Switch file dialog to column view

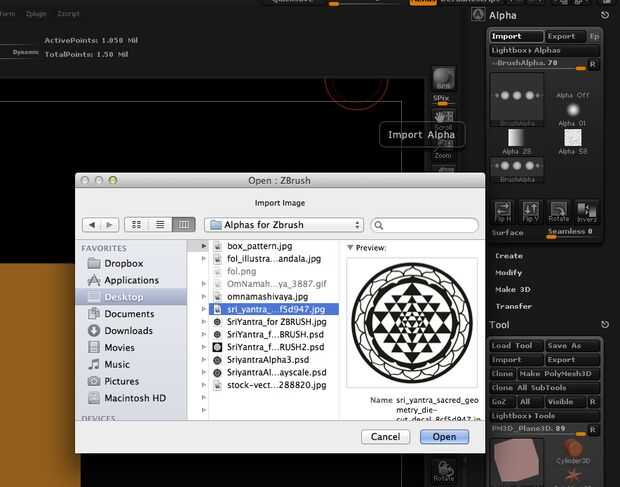(183, 225)
